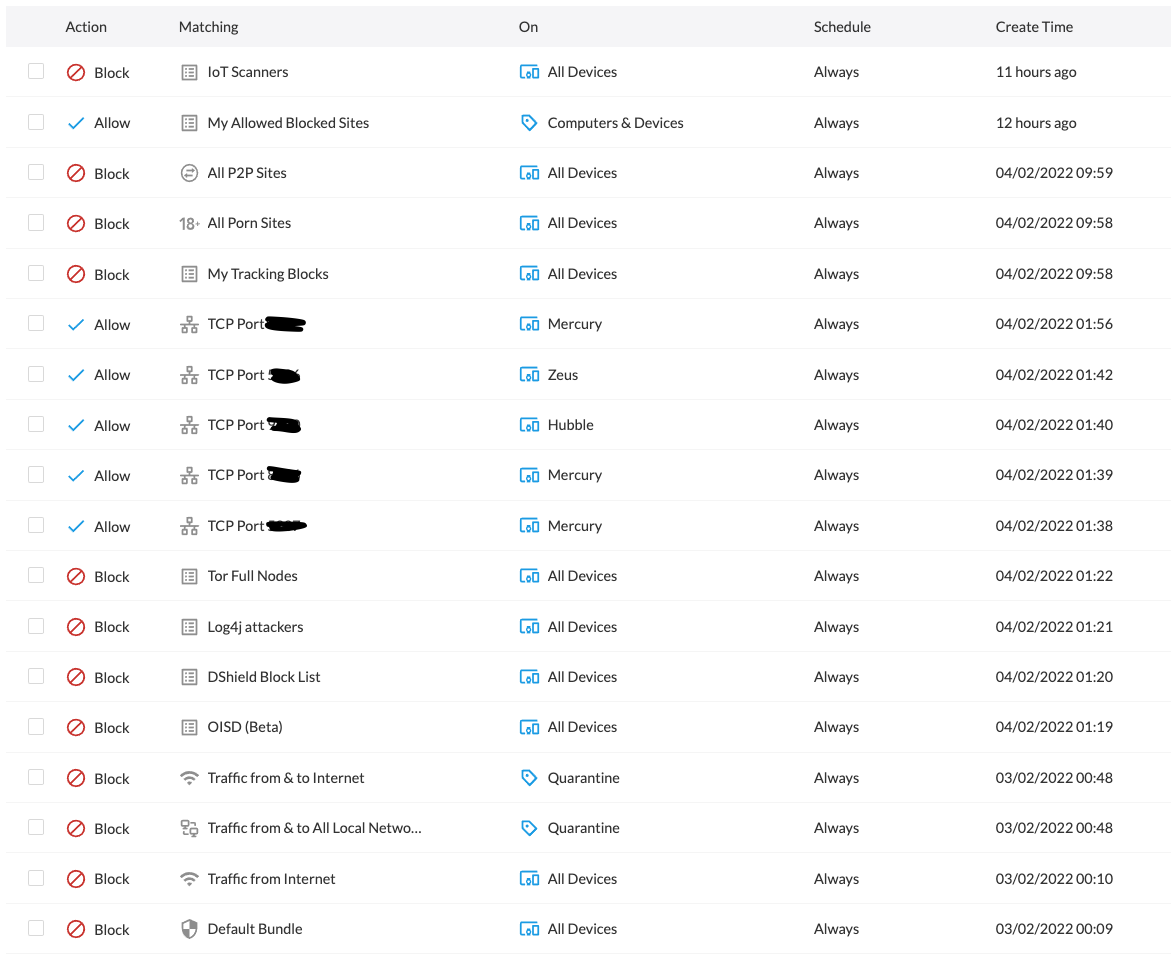Viewport: 1171px width, 971px height.
Task: Click the blue Allow checkmark in the Hubble row
Action: pyautogui.click(x=76, y=425)
